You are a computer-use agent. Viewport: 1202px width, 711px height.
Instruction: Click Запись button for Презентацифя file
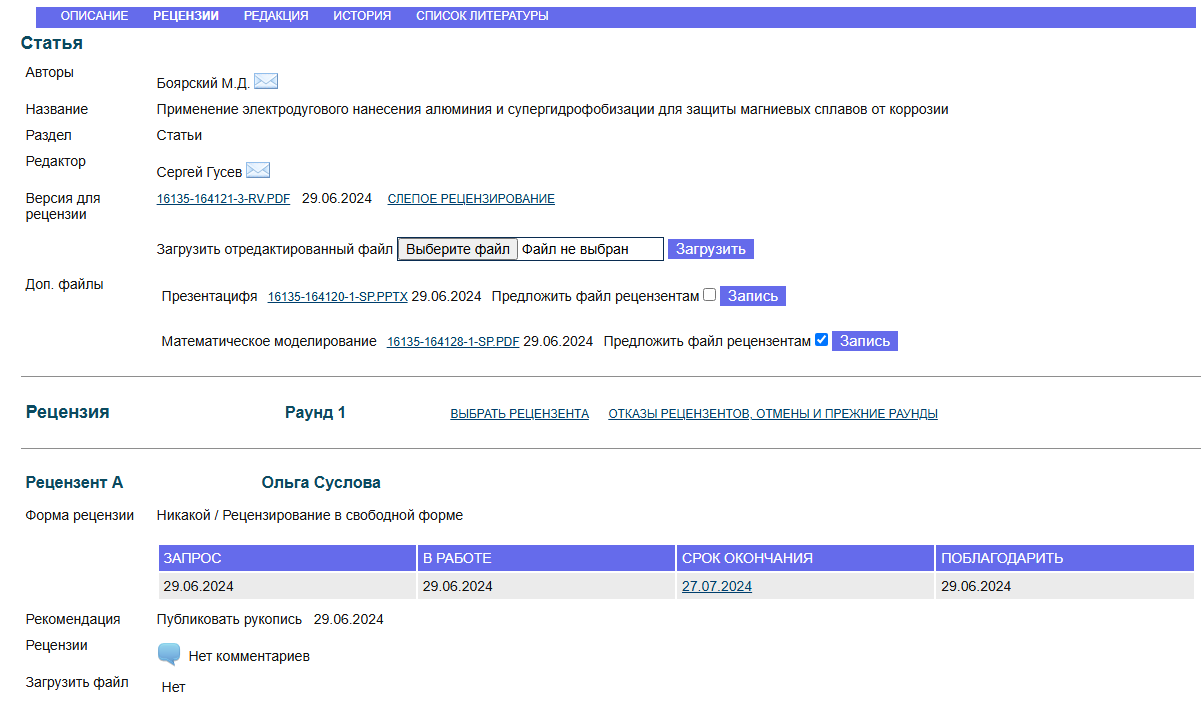753,296
